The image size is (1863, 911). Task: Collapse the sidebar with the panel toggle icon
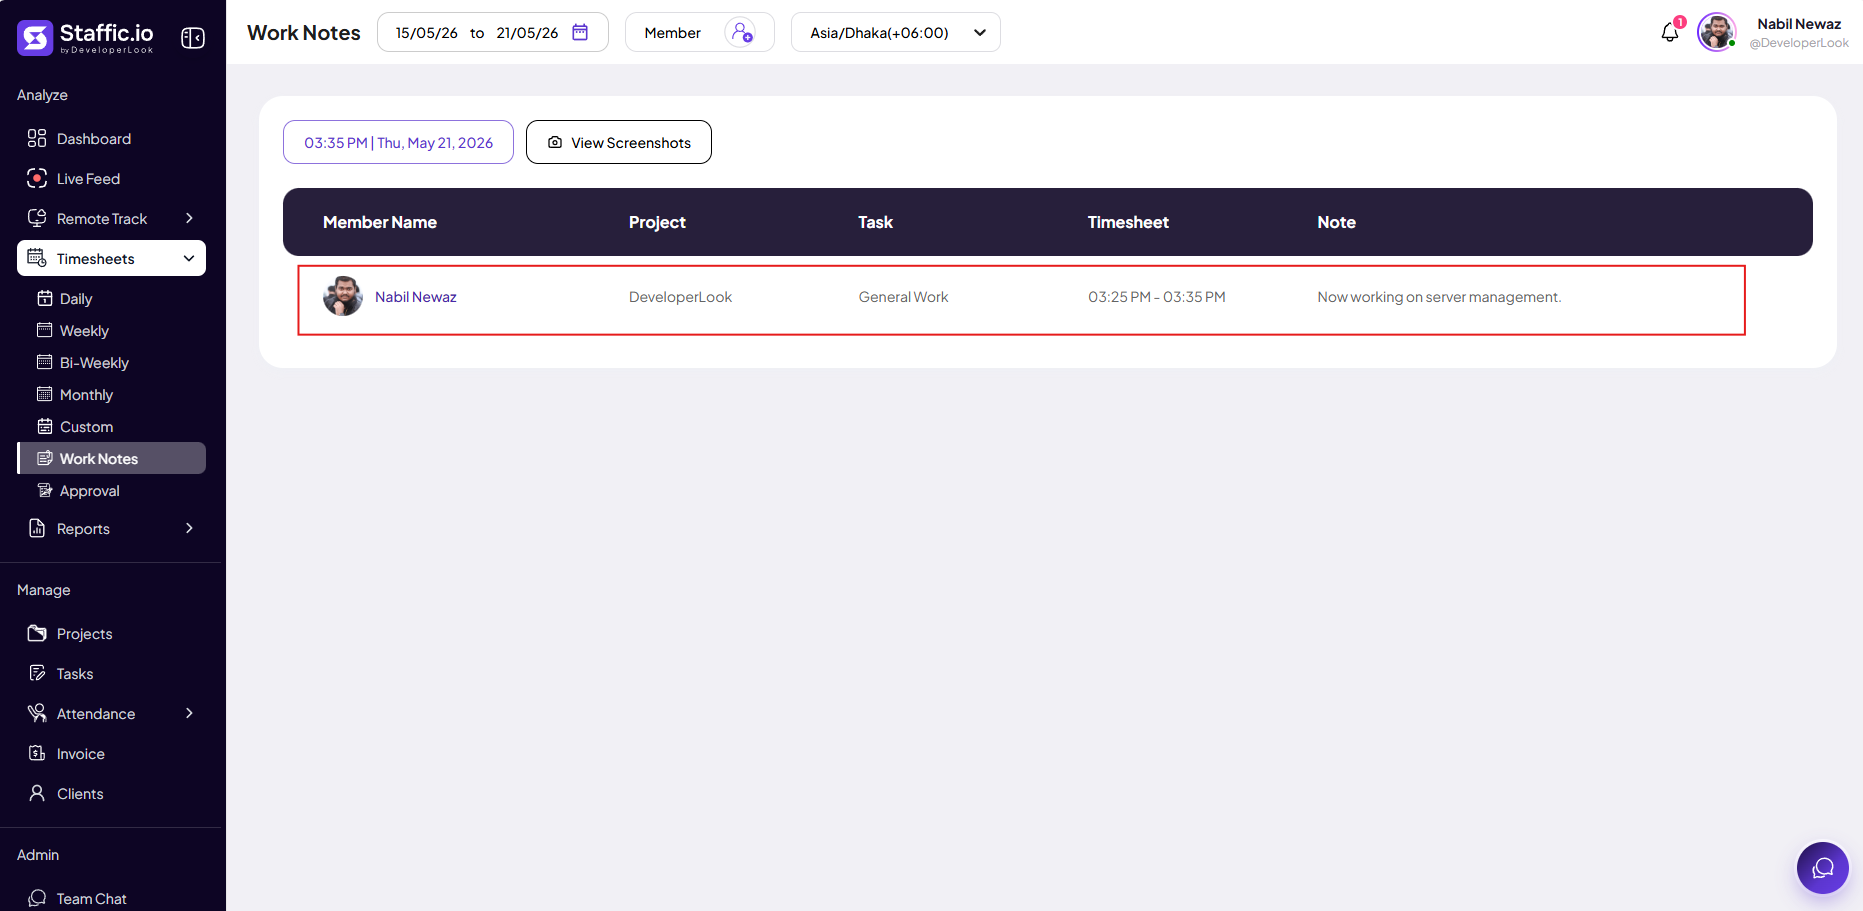193,38
